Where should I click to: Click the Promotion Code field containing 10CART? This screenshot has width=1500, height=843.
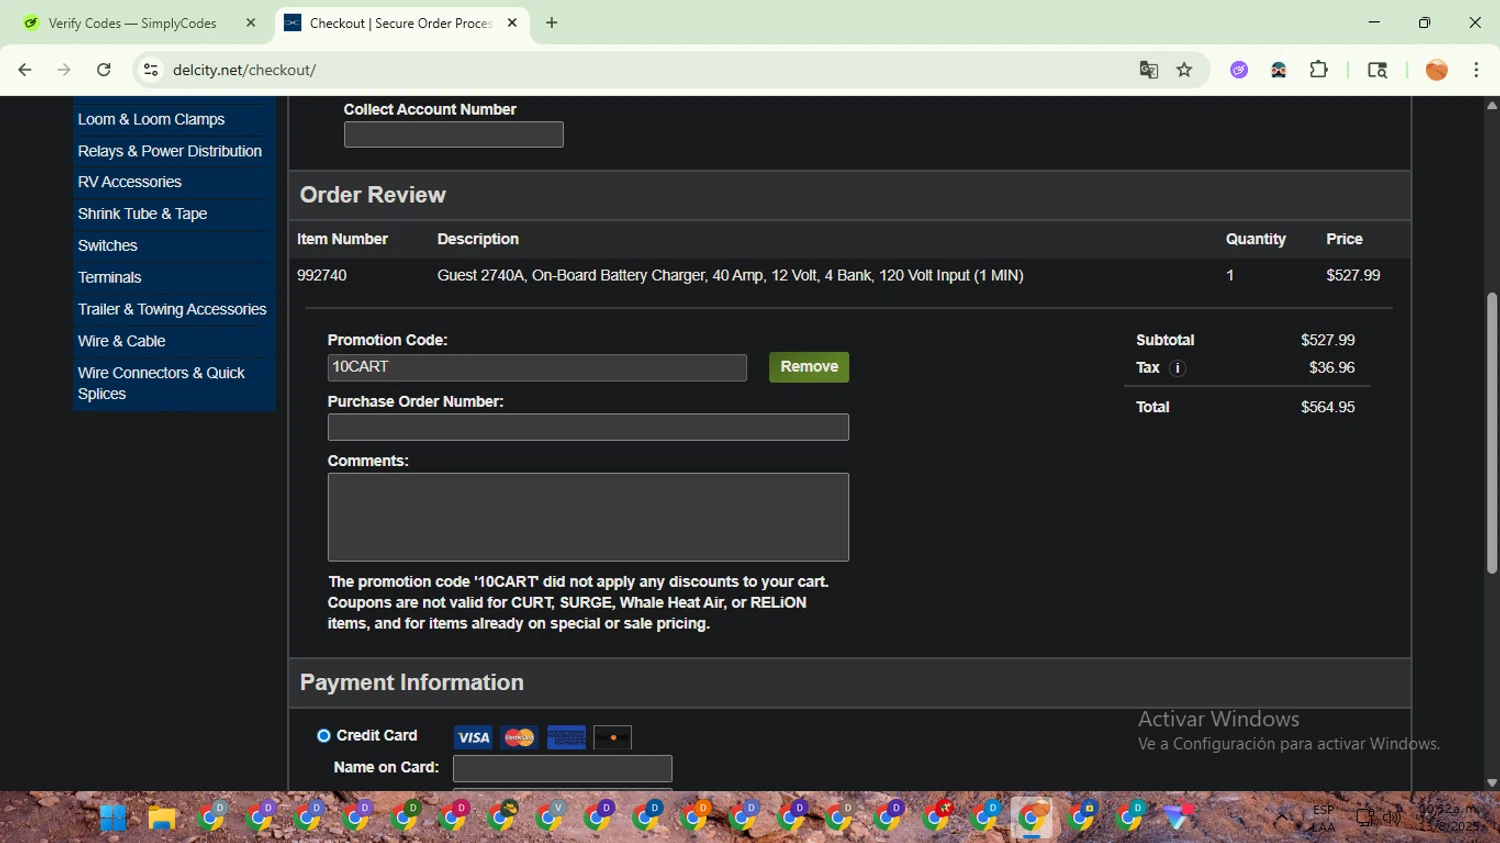click(537, 367)
